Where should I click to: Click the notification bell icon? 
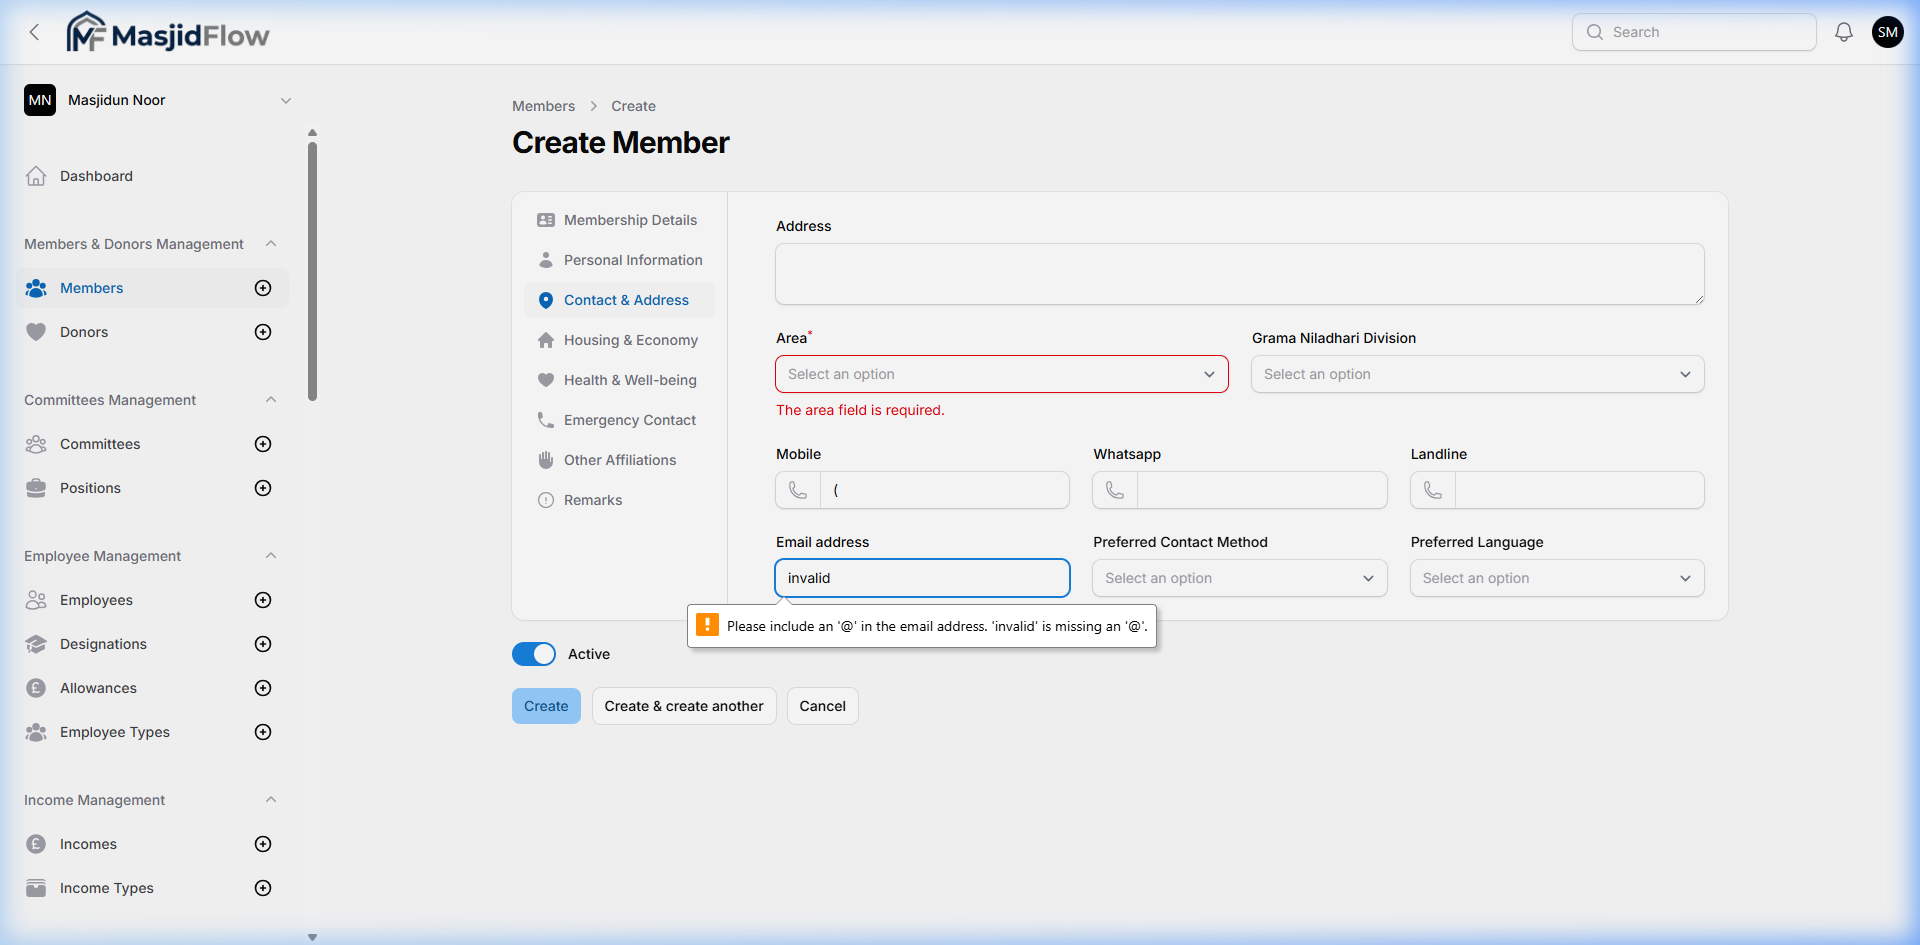click(1843, 31)
